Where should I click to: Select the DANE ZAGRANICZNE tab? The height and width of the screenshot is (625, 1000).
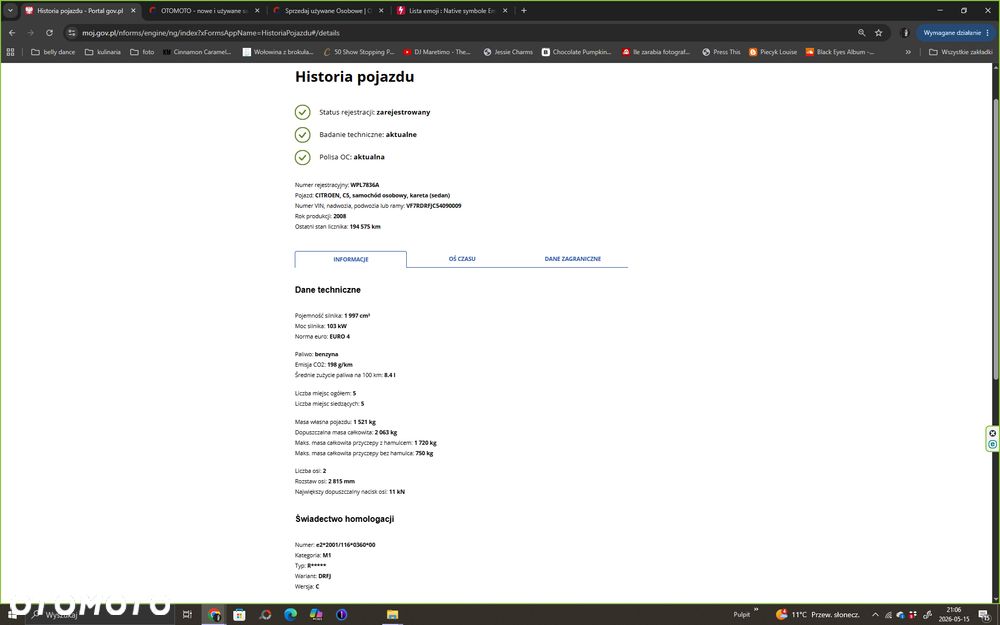click(573, 259)
